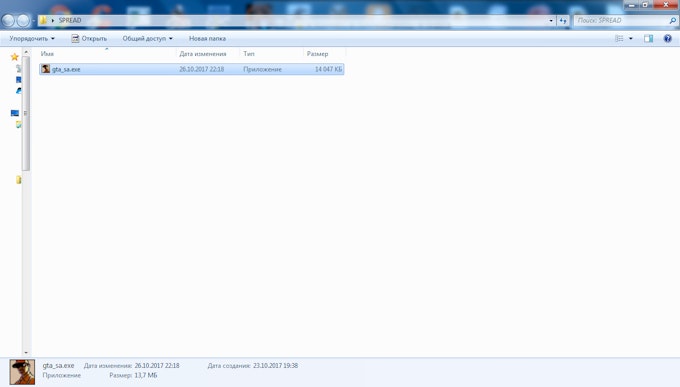Click the navigation pane scrollbar thumb

tap(26, 113)
